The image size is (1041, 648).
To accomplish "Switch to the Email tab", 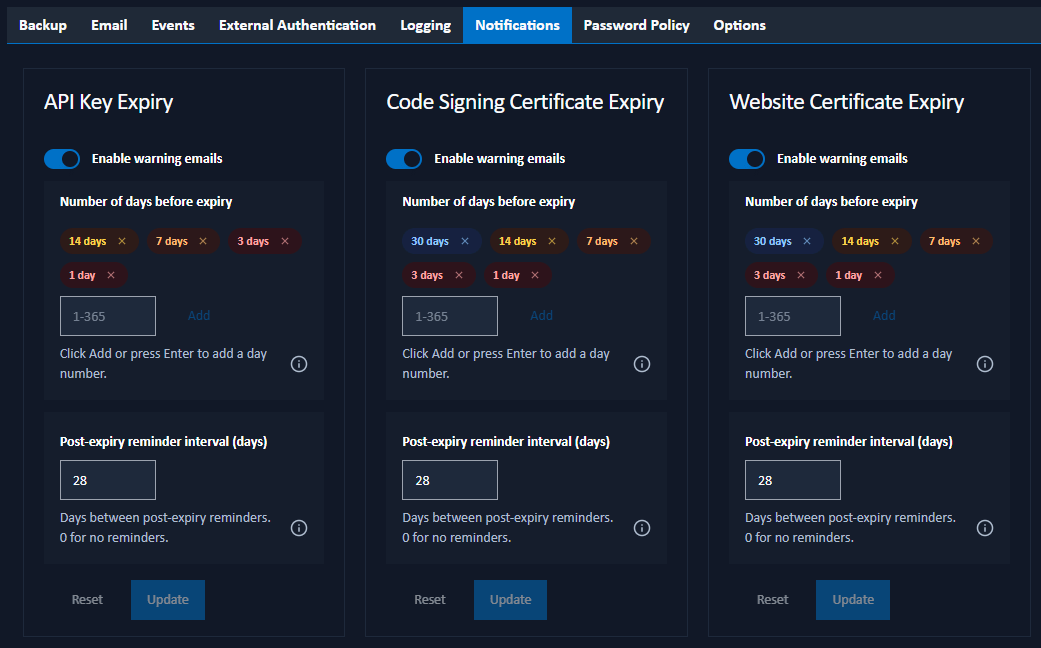I will [x=110, y=25].
